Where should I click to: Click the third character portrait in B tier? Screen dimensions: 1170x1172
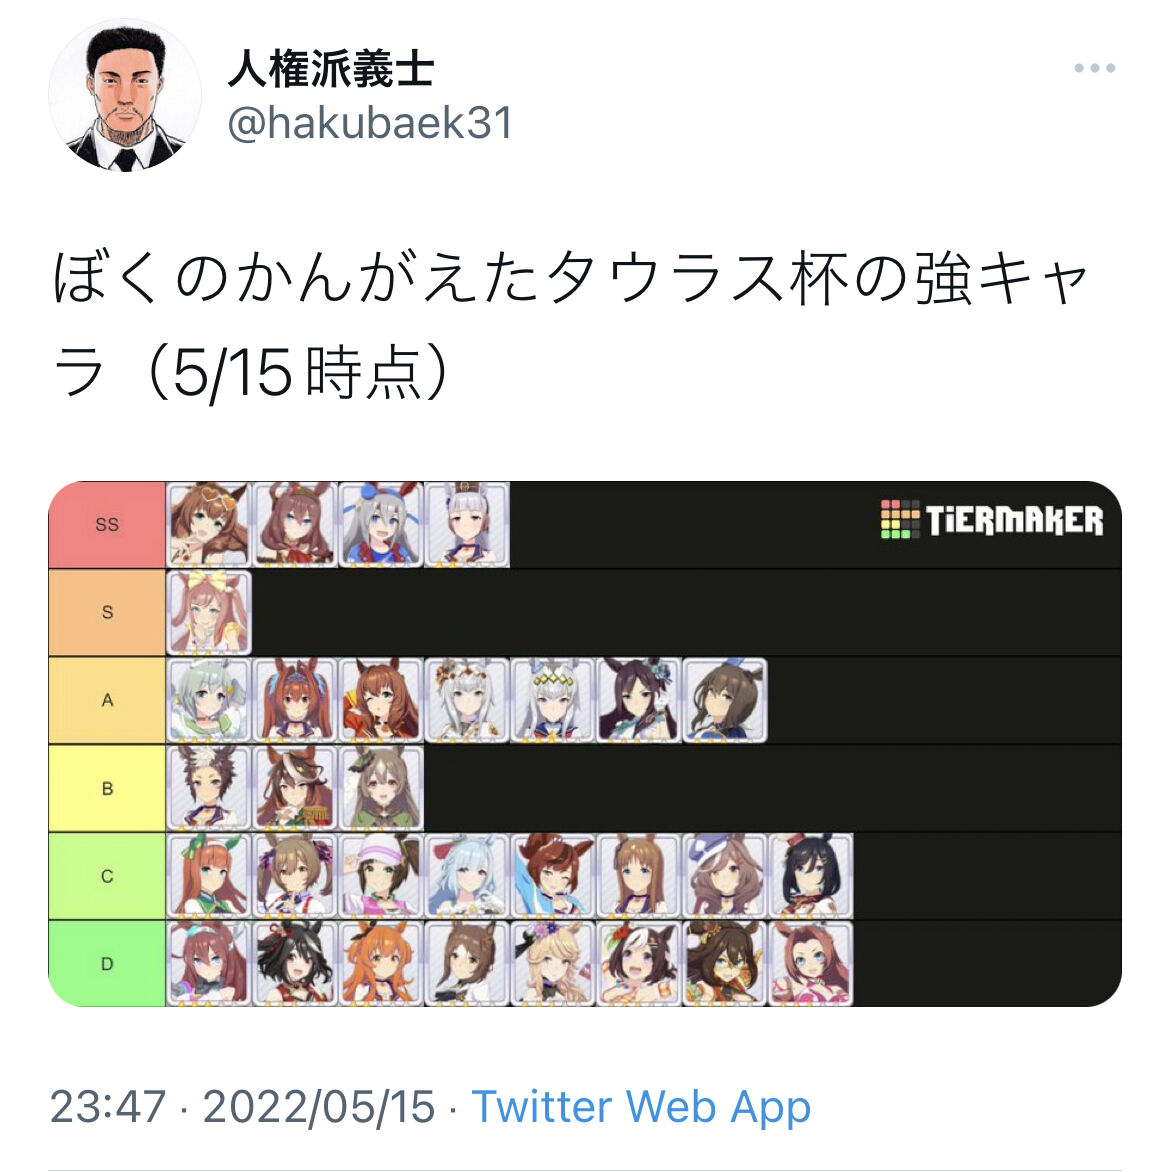tap(381, 789)
